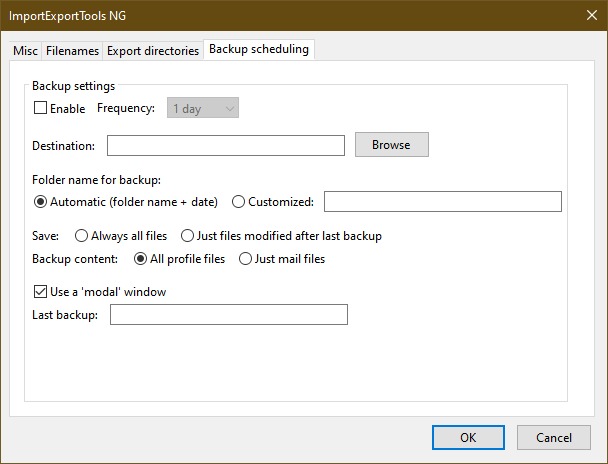Select the Customized folder name radio button
608x464 pixels.
238,202
